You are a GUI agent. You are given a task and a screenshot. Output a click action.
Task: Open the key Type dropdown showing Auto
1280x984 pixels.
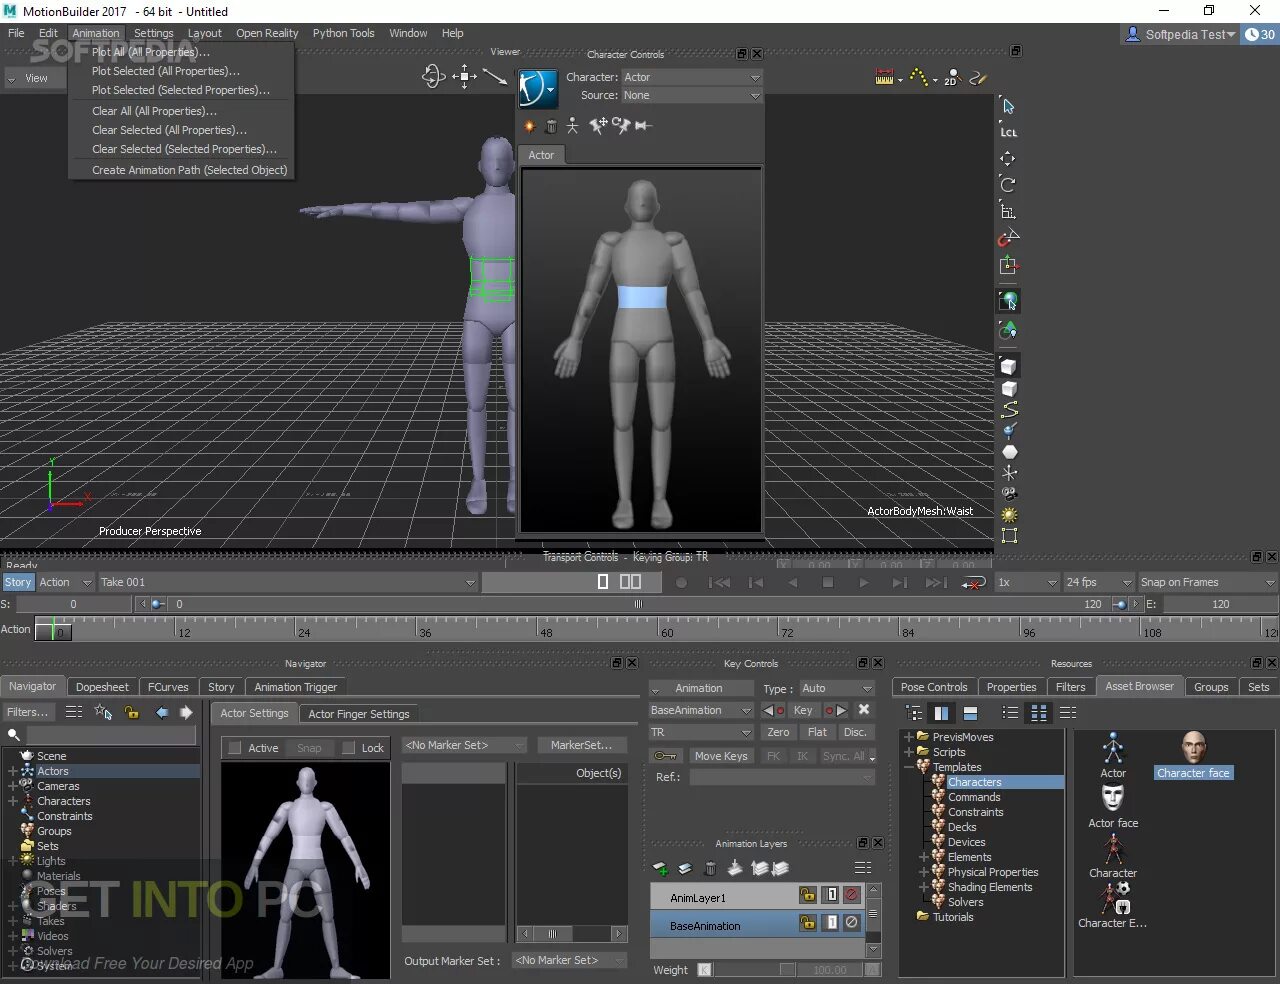[x=837, y=688]
